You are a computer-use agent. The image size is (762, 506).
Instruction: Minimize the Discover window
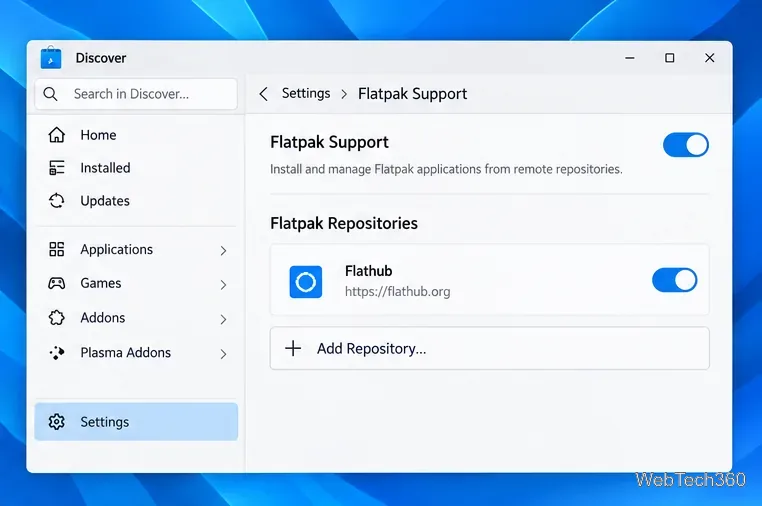(630, 58)
